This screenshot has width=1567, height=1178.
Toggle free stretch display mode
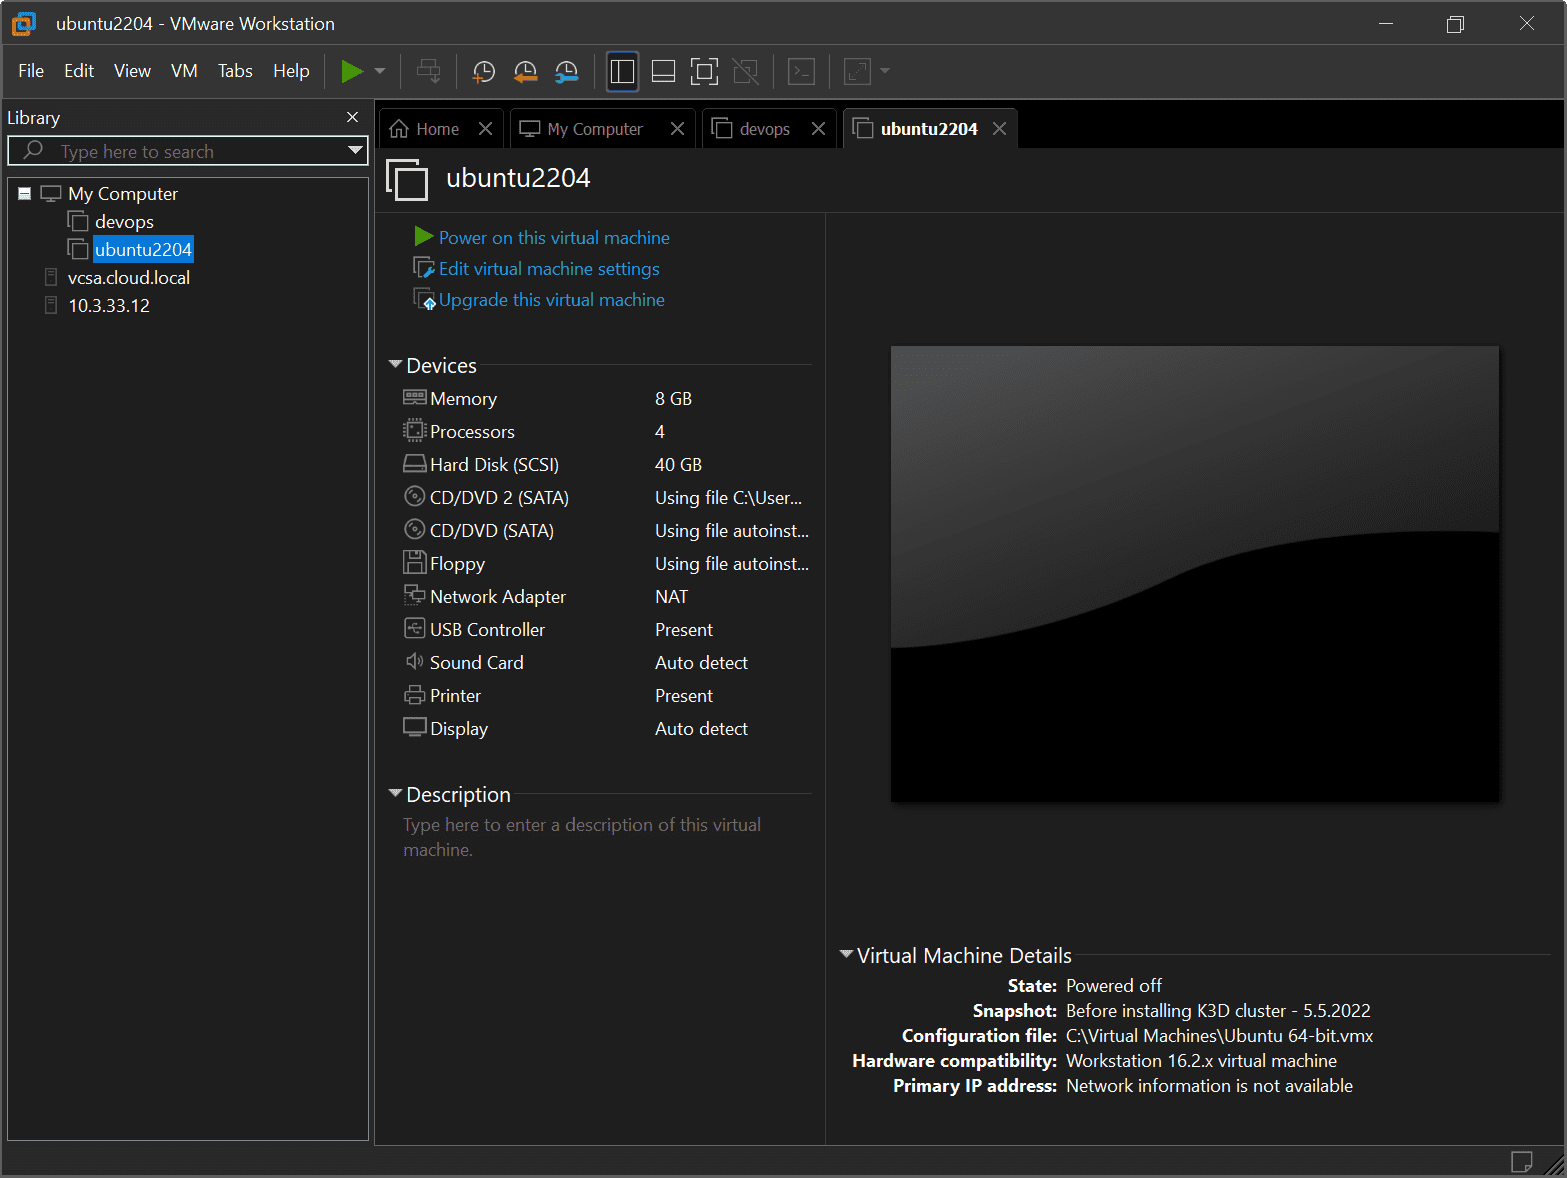856,71
